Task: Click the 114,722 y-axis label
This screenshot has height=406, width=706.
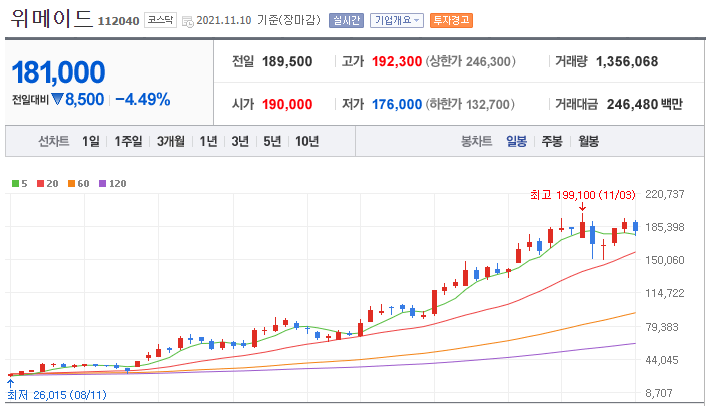Action: point(665,293)
